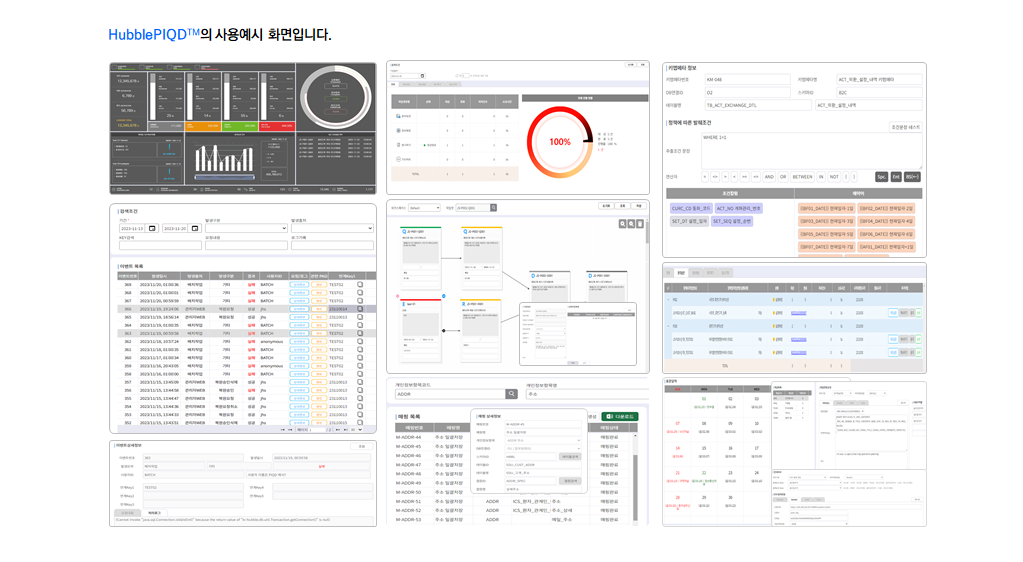
Task: Click WHERE 1=1 condition text area
Action: tap(811, 151)
